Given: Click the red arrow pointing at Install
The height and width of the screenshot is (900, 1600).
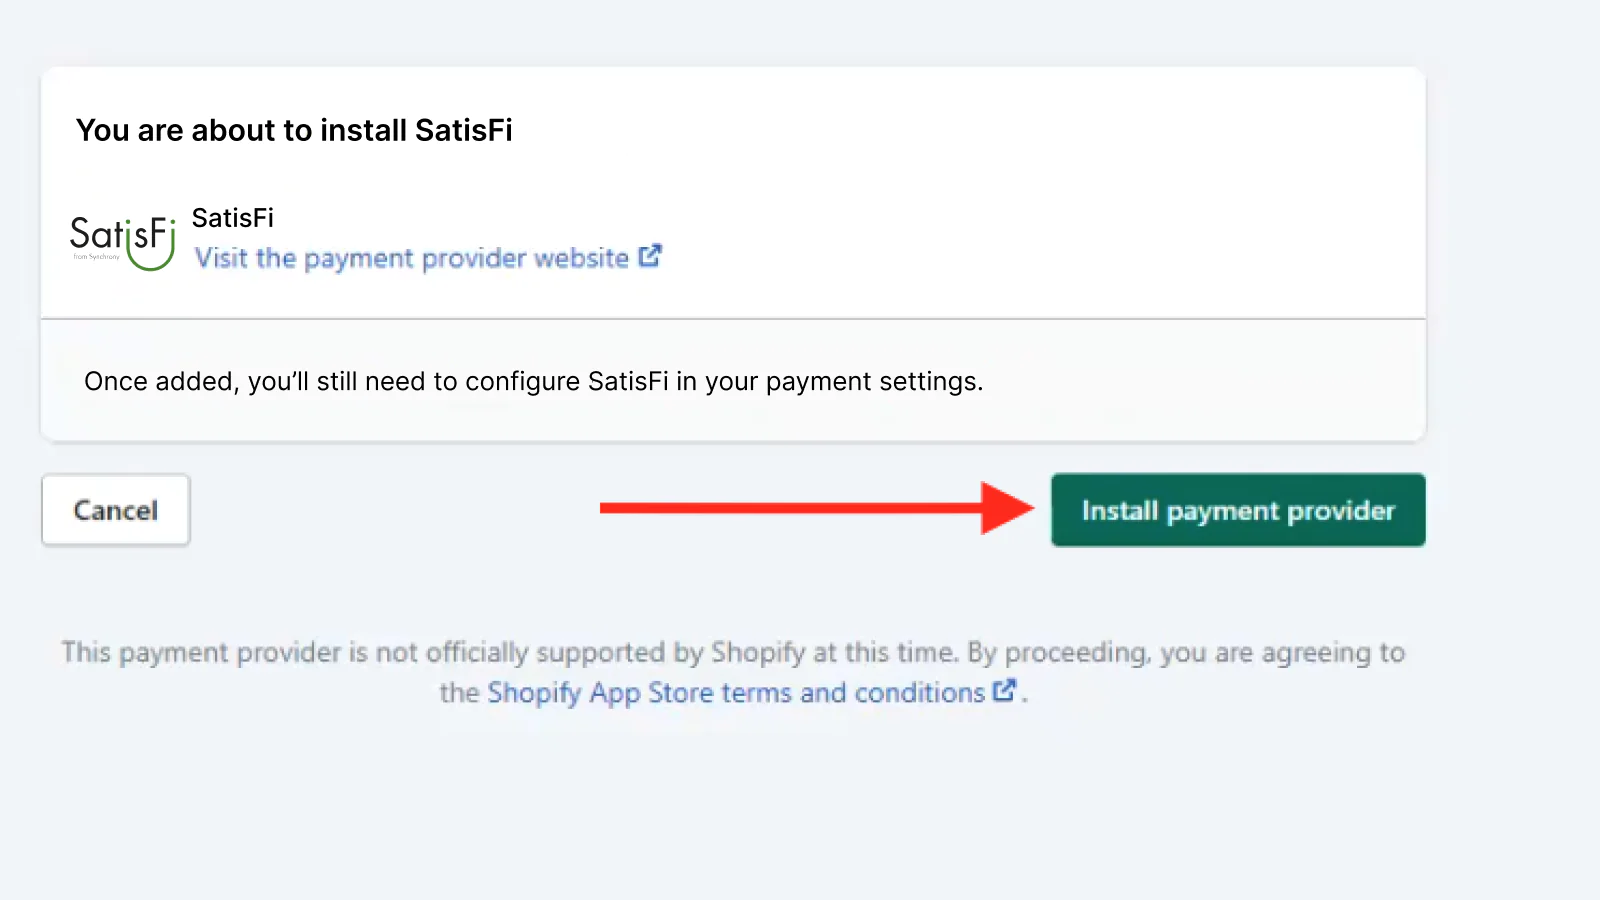Looking at the screenshot, I should (x=816, y=508).
